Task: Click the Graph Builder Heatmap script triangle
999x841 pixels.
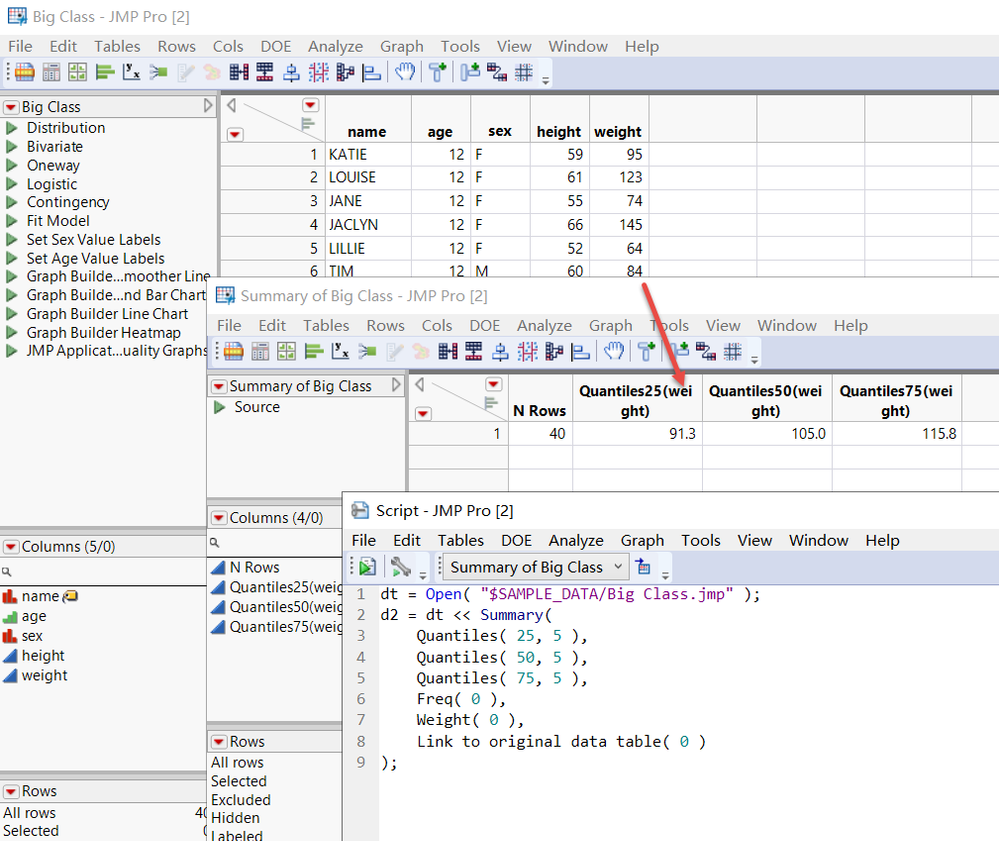Action: pos(12,333)
